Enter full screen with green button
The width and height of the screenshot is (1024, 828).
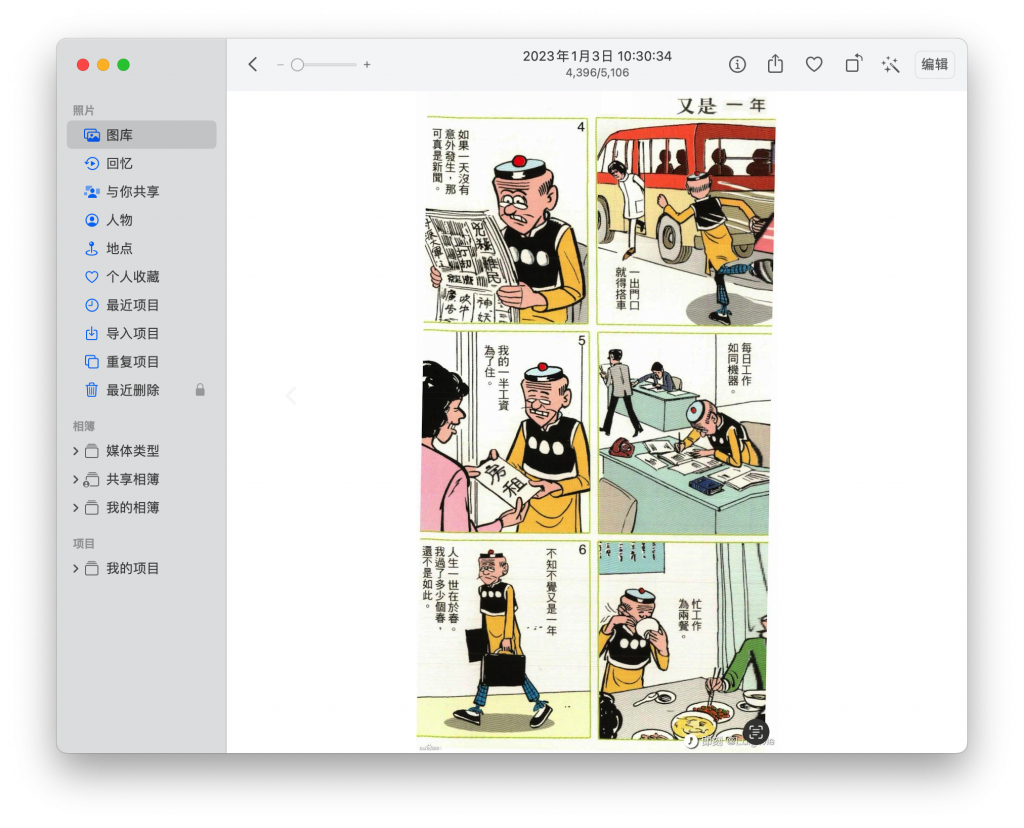click(123, 65)
